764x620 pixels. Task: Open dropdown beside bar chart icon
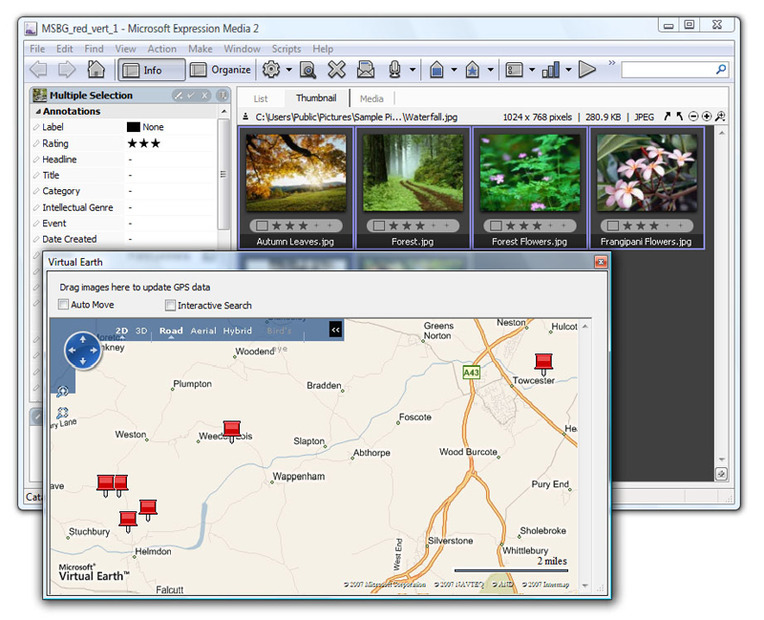[x=568, y=70]
